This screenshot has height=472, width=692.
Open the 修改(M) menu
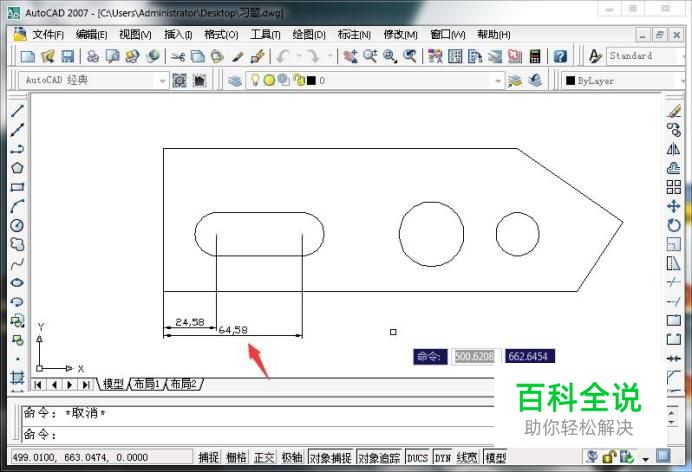coord(400,34)
